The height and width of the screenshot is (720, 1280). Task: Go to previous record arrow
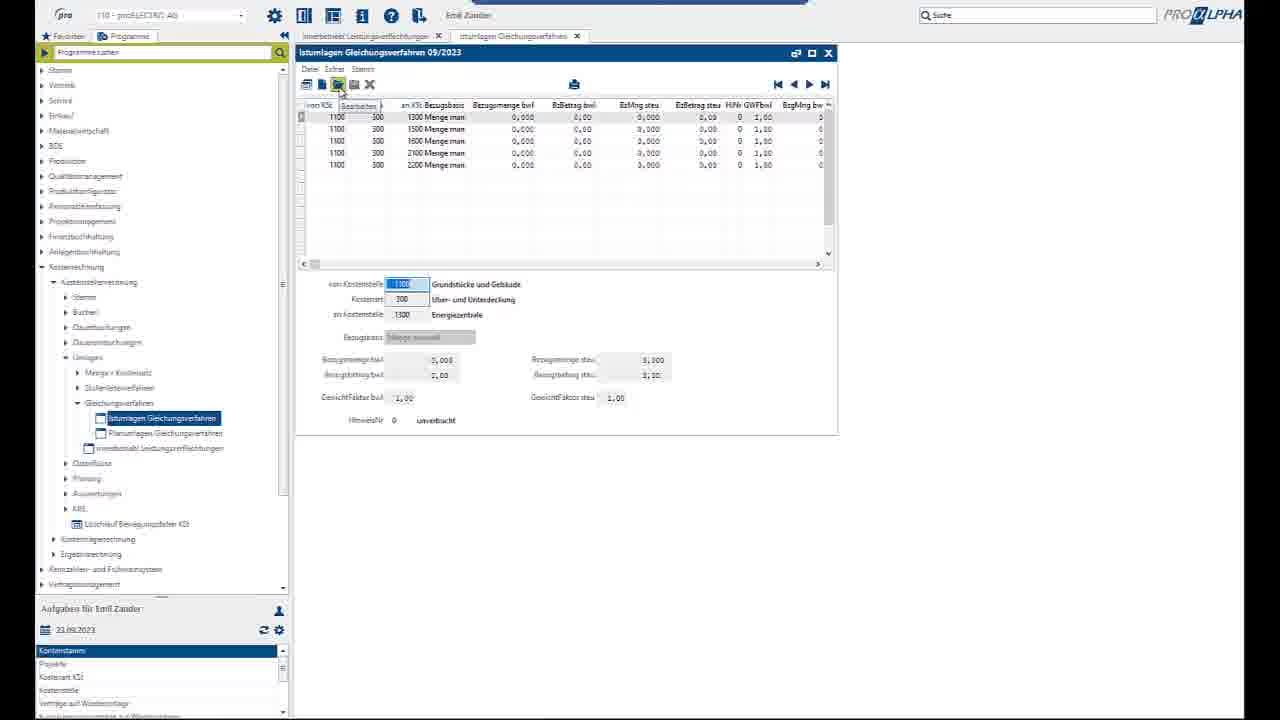(x=794, y=84)
